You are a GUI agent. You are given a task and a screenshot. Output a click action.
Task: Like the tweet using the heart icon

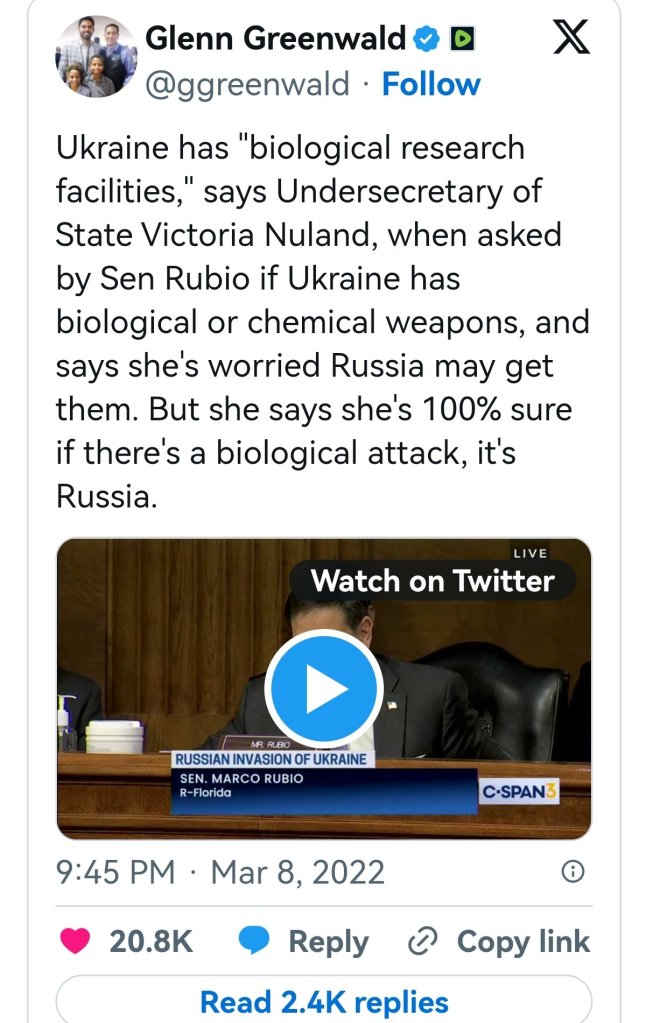click(x=75, y=941)
